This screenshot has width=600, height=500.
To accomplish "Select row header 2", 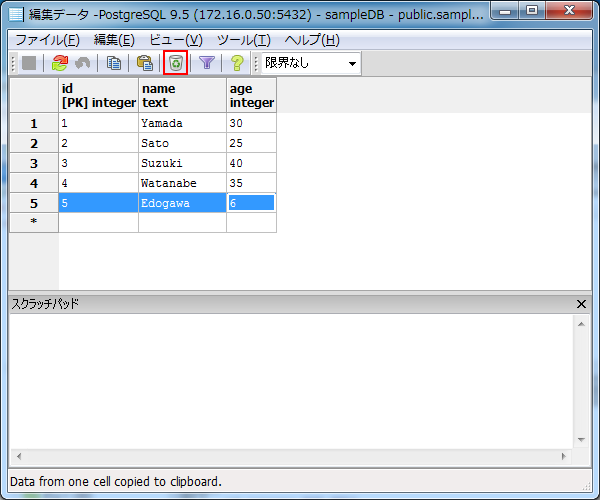I will pyautogui.click(x=34, y=143).
